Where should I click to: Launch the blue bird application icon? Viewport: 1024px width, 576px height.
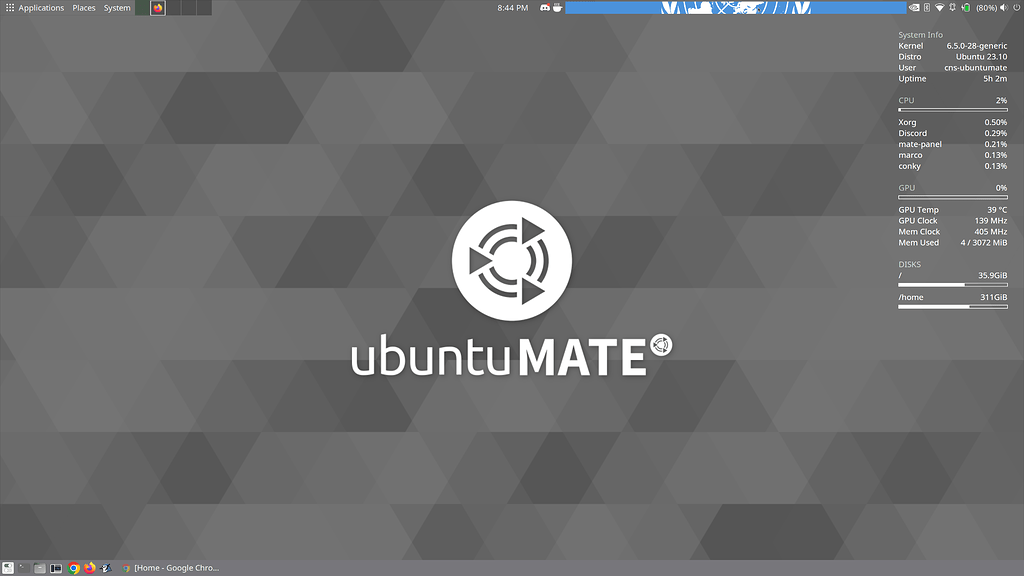click(x=105, y=568)
